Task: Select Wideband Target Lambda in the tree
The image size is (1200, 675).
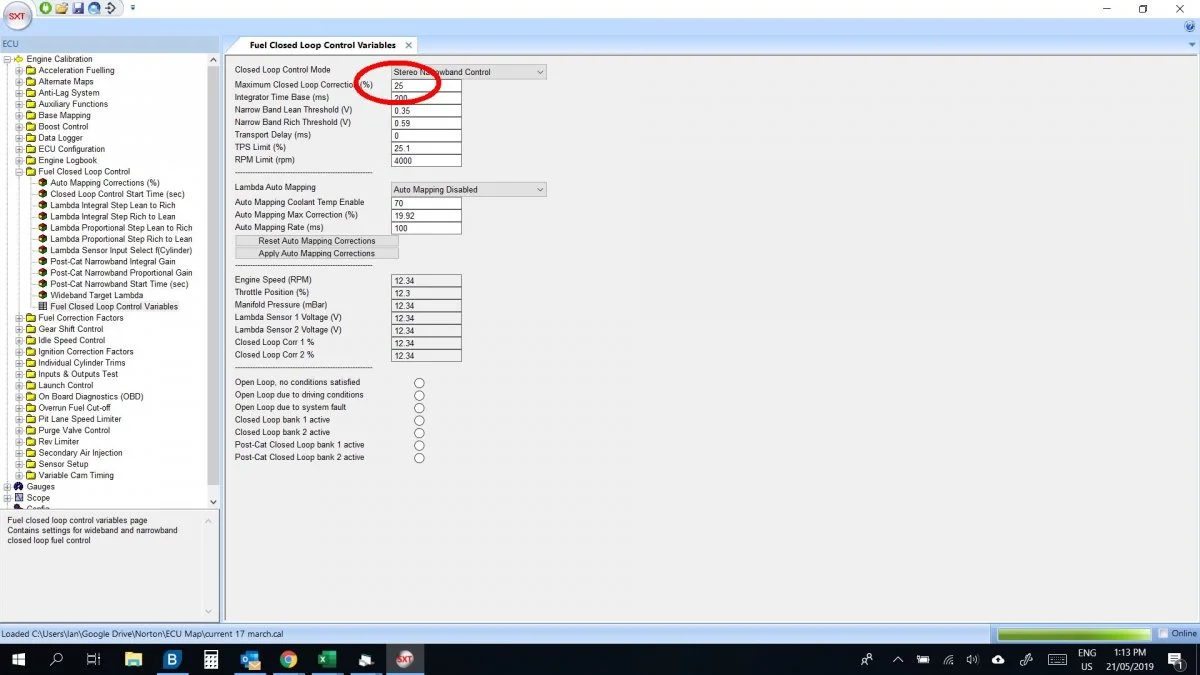Action: click(x=95, y=295)
